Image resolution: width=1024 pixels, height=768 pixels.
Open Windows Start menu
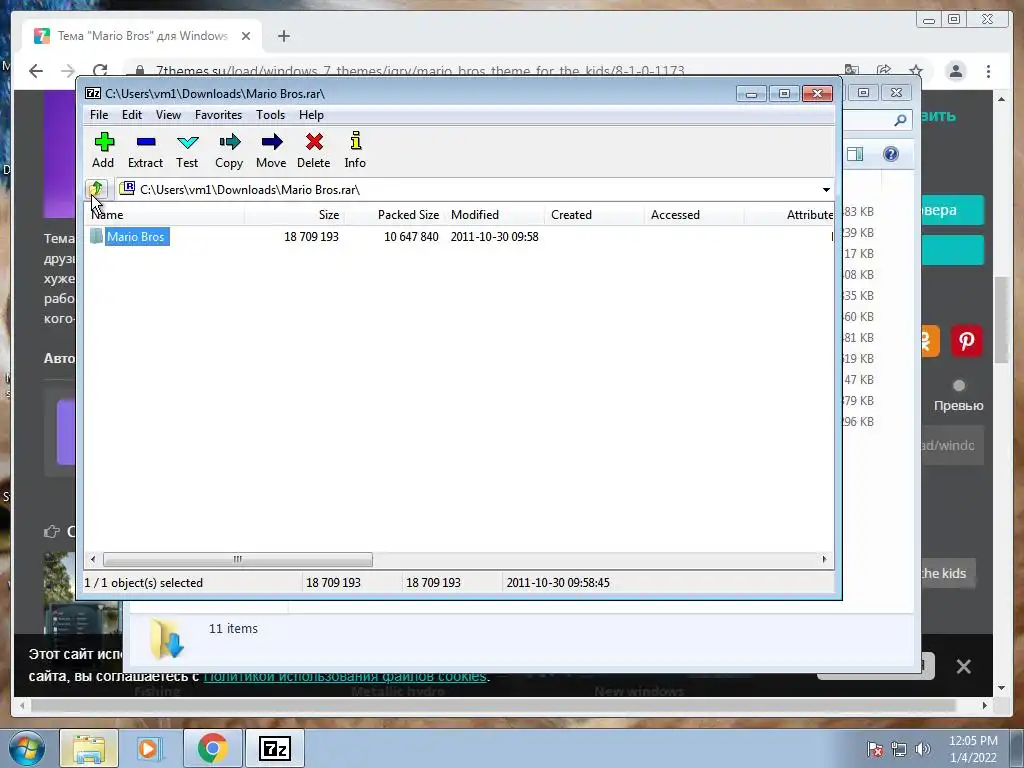(26, 748)
